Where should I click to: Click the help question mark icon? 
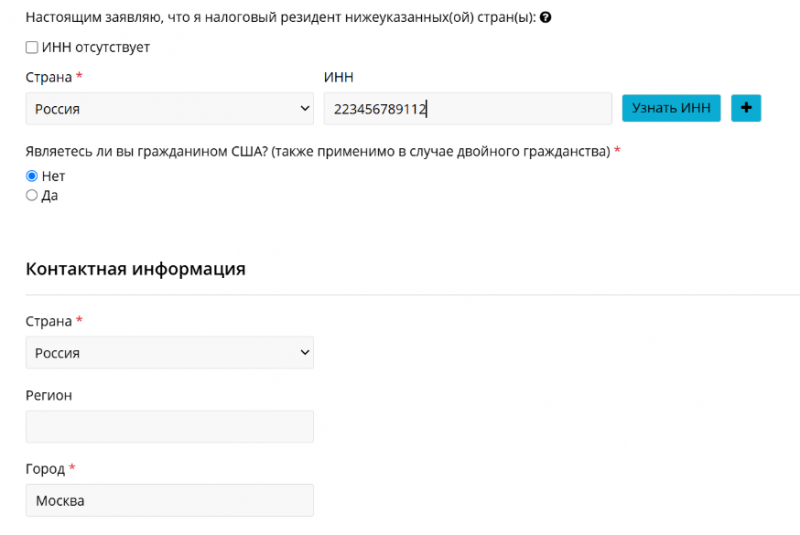click(546, 19)
